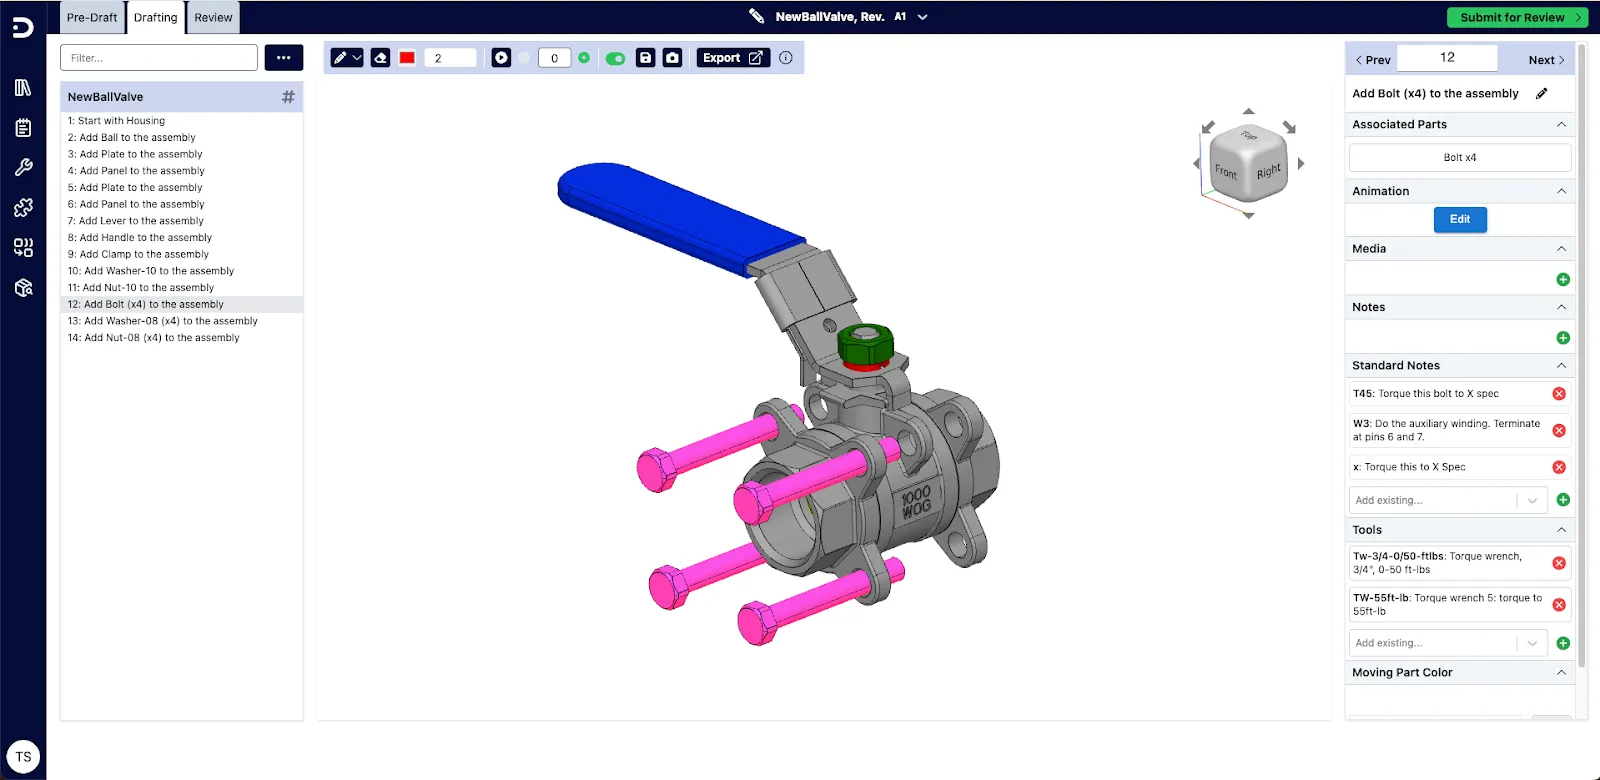This screenshot has width=1600, height=780.
Task: Remove tool Tw-3/4-0/50-ftlbs
Action: click(1559, 563)
